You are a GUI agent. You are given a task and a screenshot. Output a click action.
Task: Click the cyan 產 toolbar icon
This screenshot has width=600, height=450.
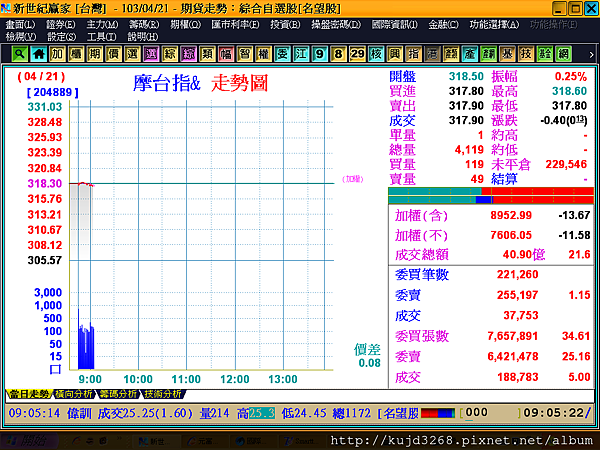(470, 54)
